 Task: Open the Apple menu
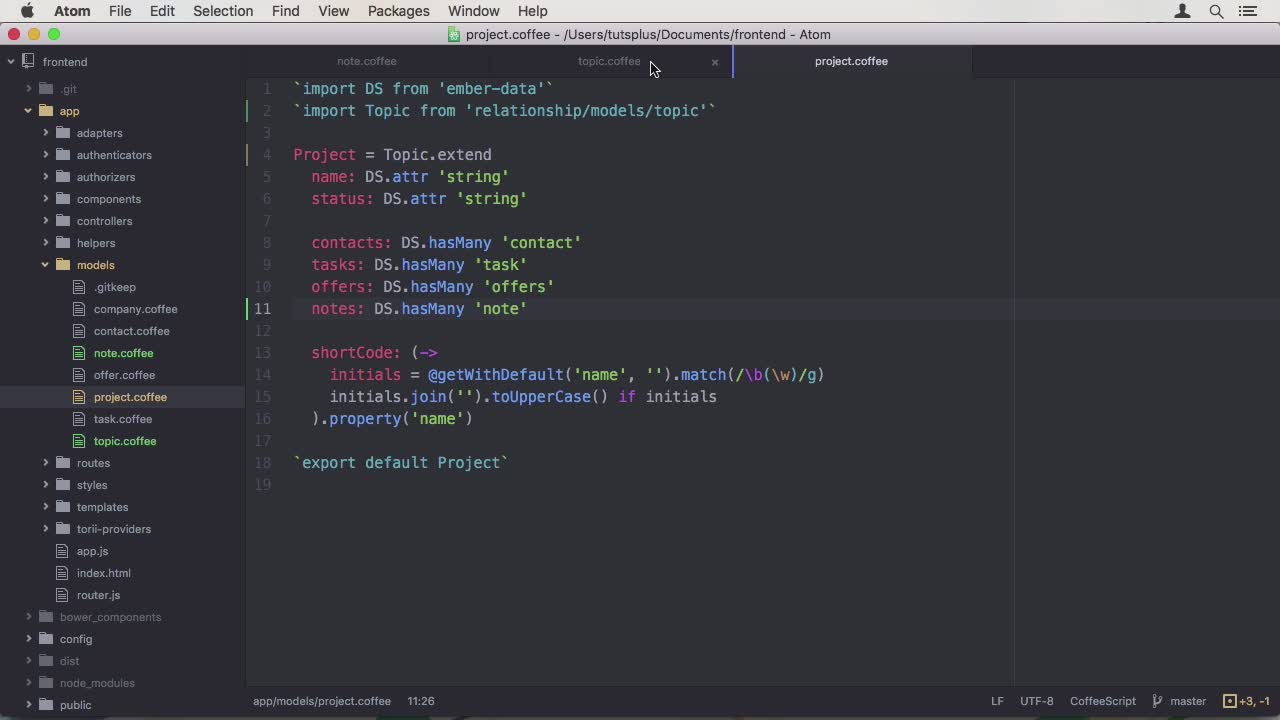[27, 11]
